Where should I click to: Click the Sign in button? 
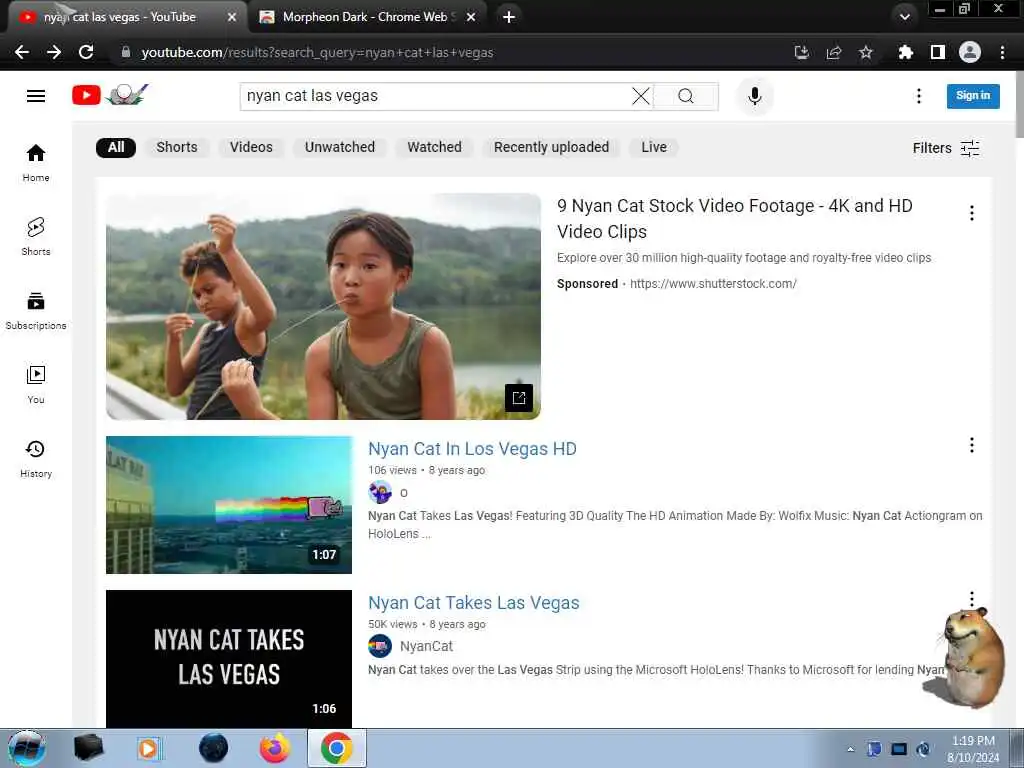click(x=973, y=96)
